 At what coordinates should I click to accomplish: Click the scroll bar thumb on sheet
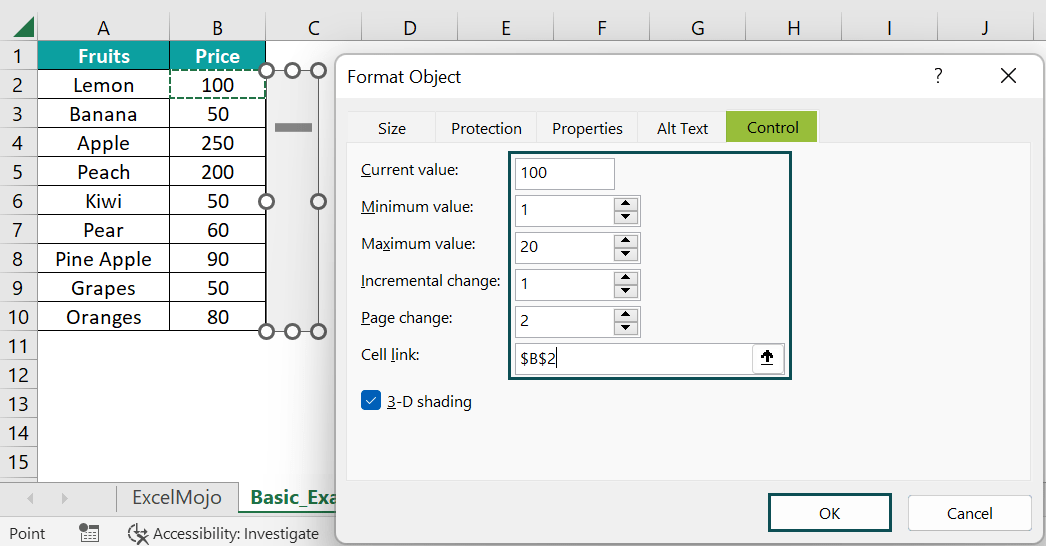293,127
